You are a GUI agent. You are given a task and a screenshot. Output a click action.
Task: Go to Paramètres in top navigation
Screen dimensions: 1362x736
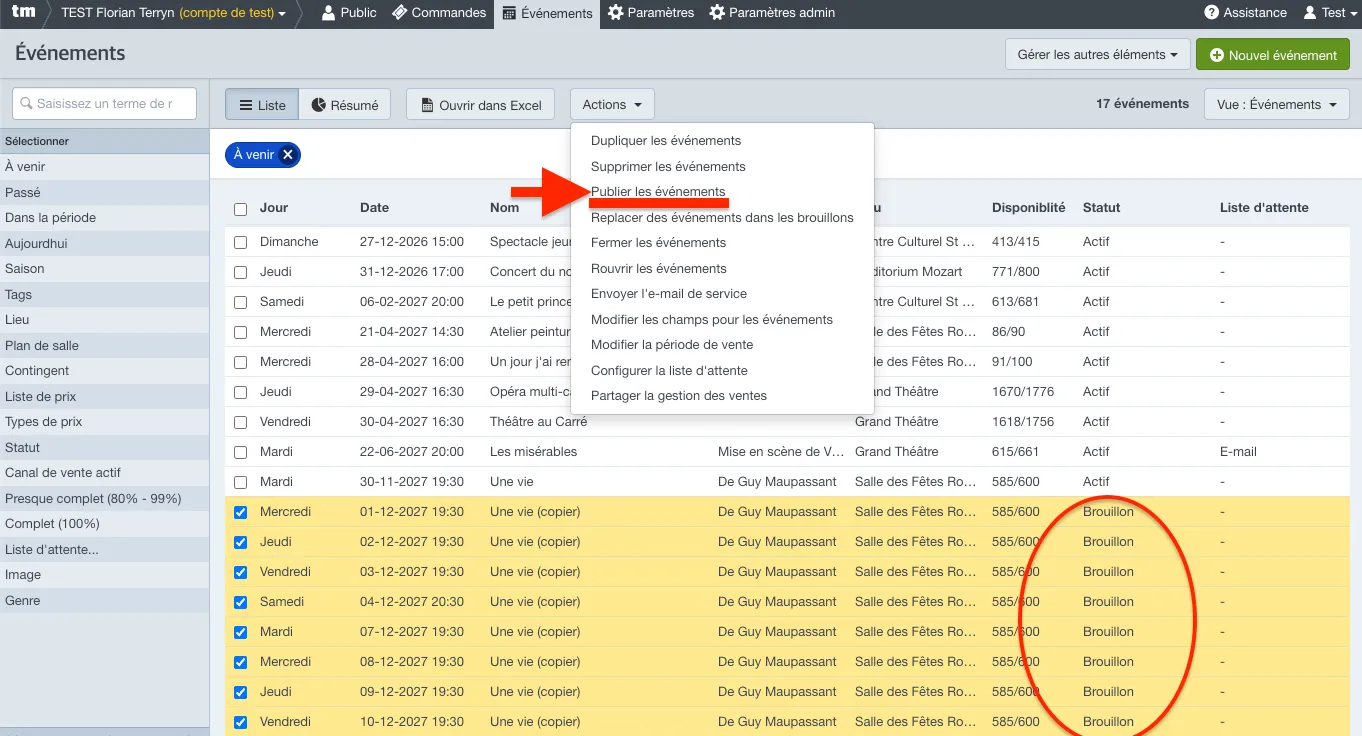(651, 13)
